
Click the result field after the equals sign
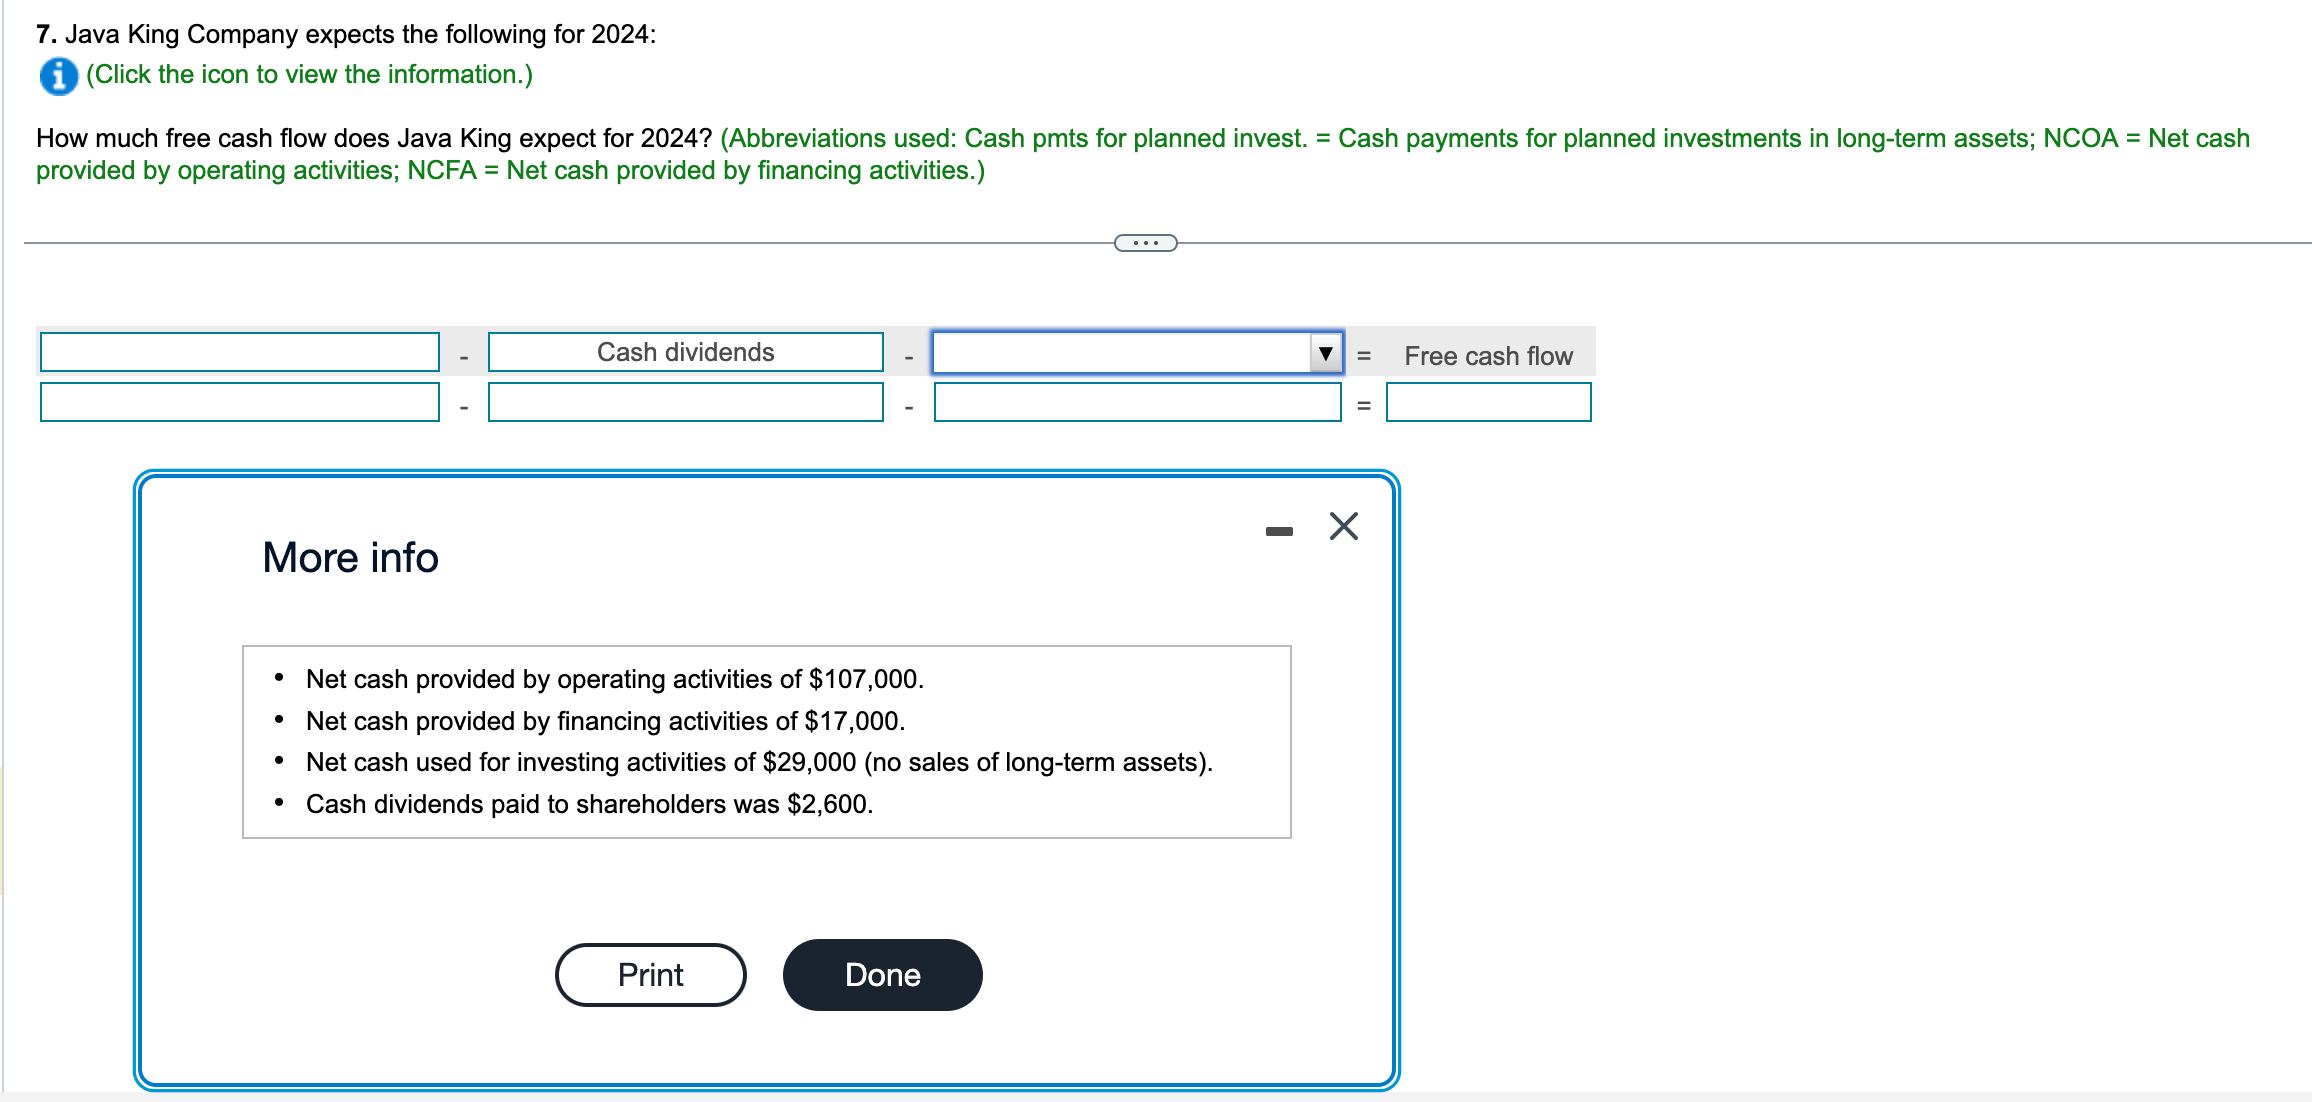[1488, 402]
